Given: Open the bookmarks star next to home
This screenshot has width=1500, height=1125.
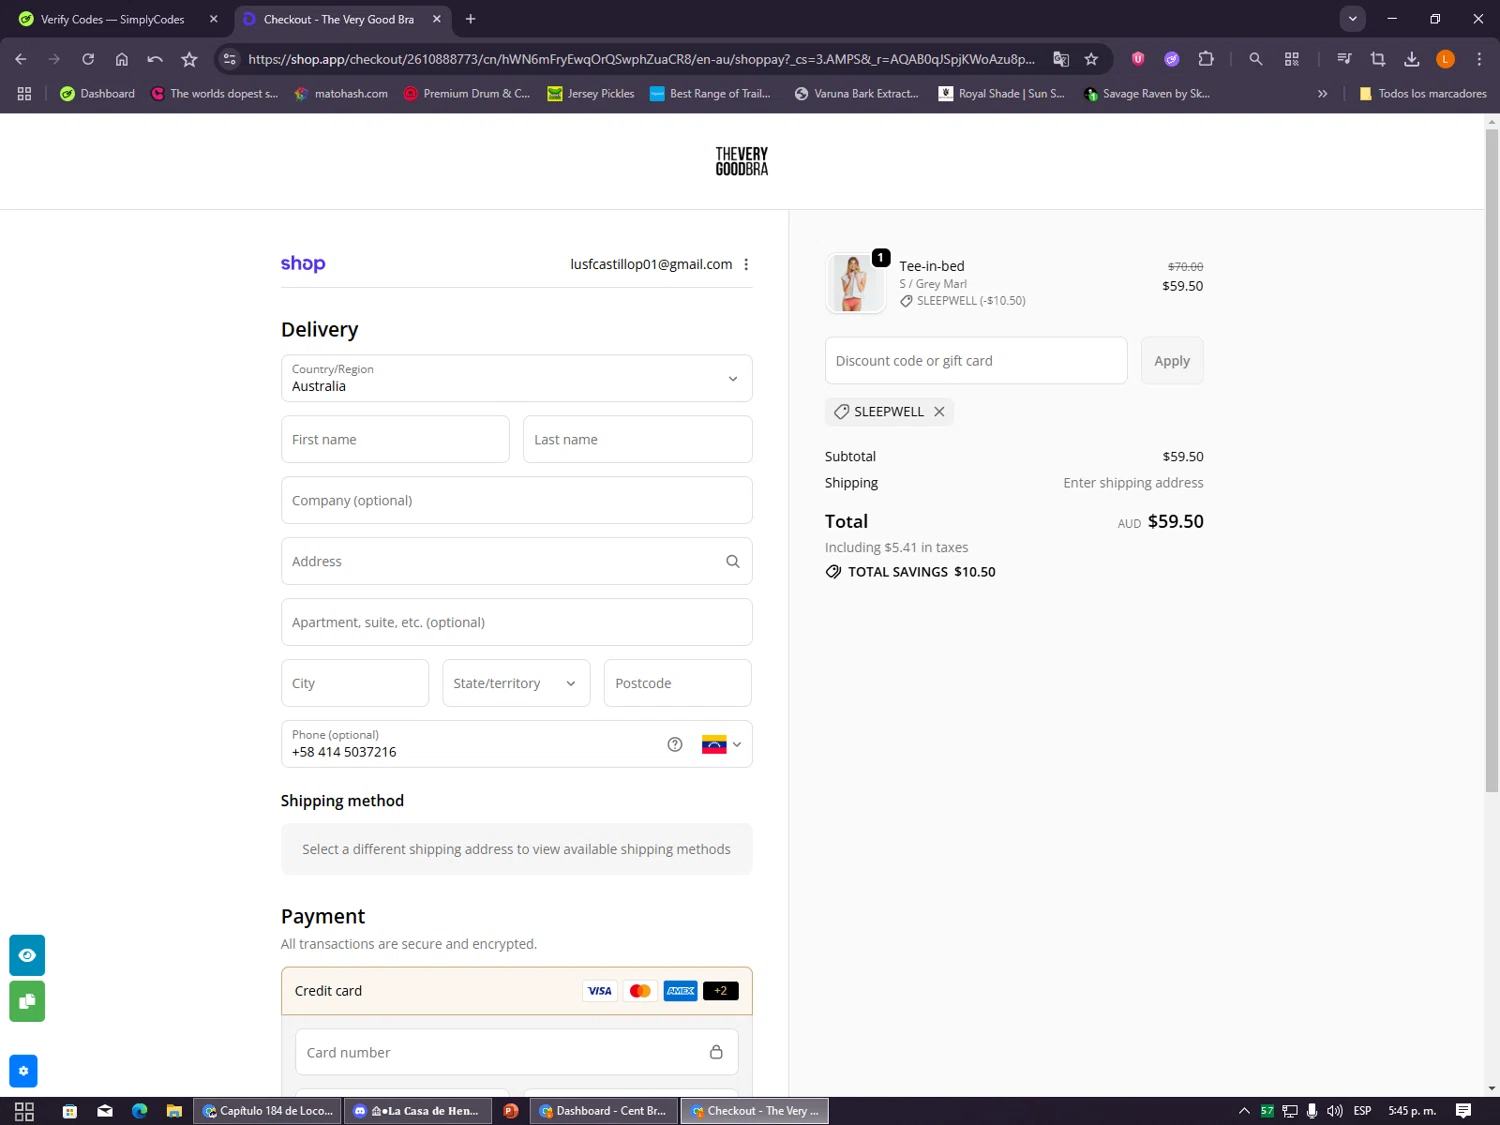Looking at the screenshot, I should 189,59.
